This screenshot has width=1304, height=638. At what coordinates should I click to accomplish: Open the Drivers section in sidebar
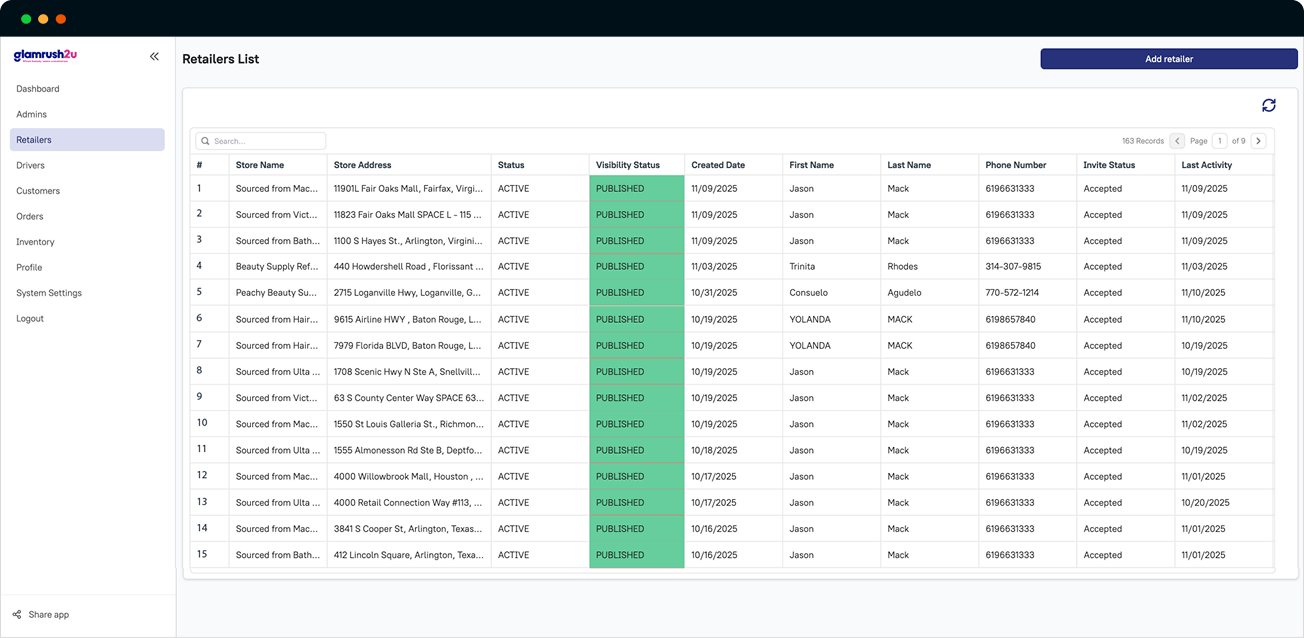coord(31,165)
